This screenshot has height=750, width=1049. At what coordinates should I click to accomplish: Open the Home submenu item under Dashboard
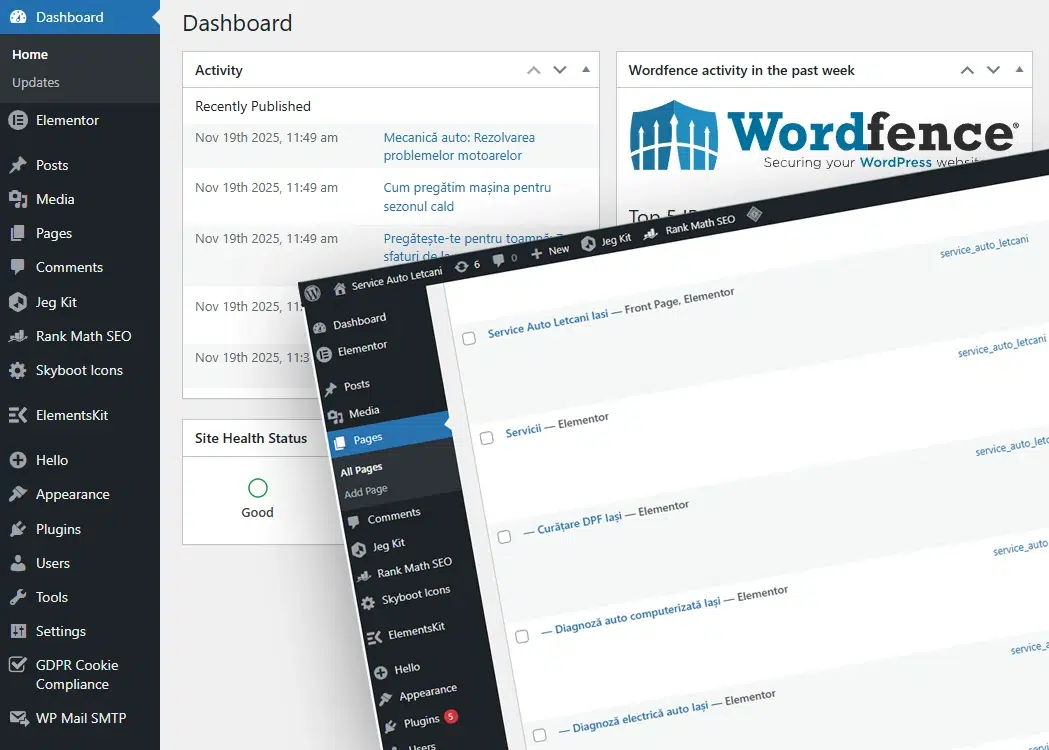click(x=30, y=54)
